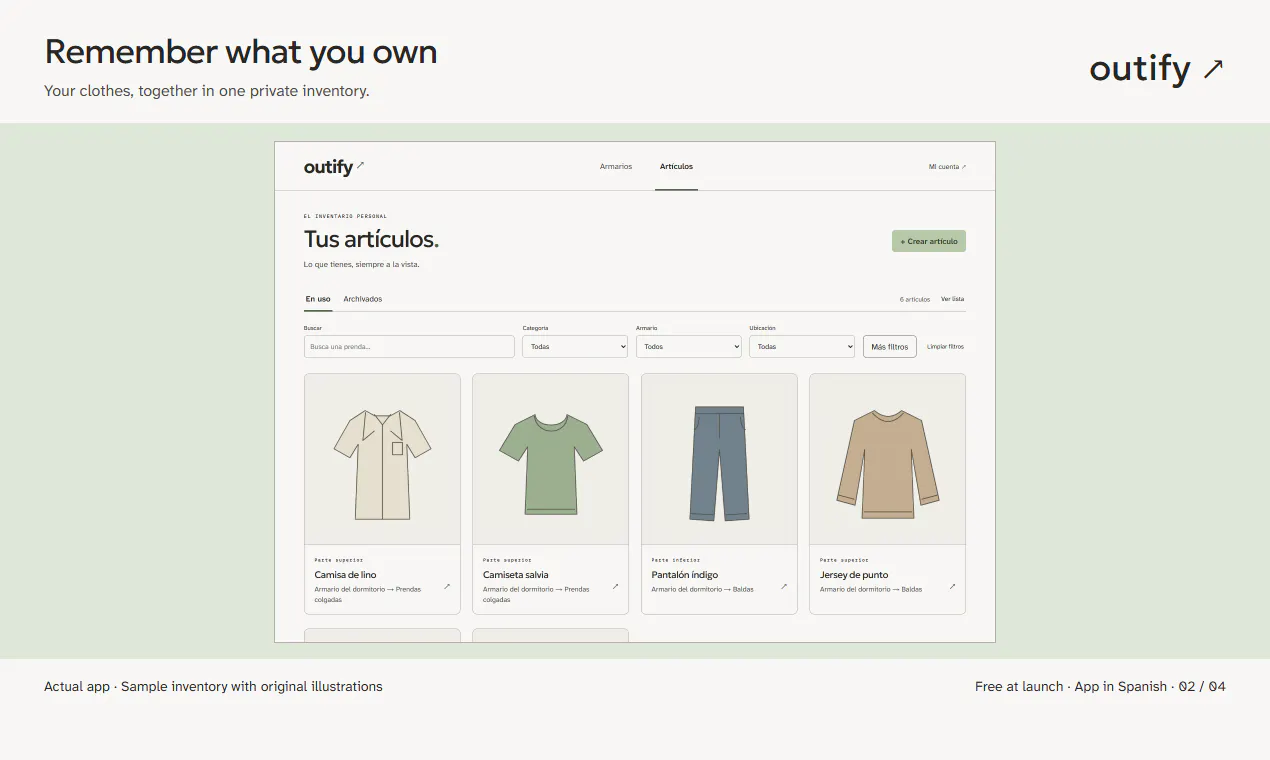1270x760 pixels.
Task: Switch to the En uso tab
Action: click(x=318, y=299)
